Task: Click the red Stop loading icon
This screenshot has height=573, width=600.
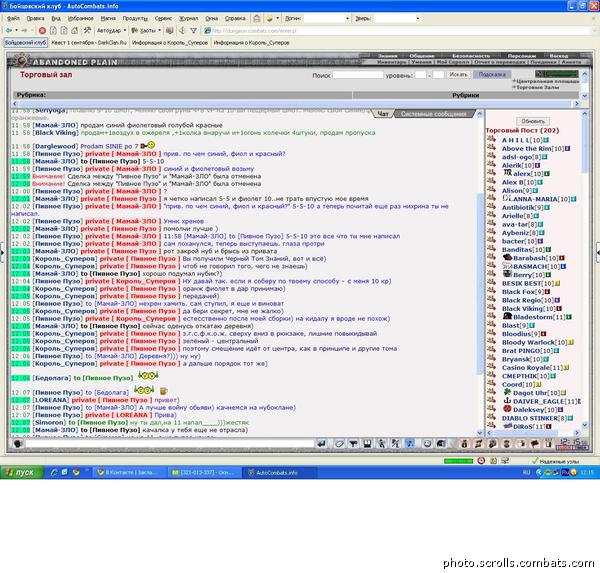Action: click(x=42, y=30)
